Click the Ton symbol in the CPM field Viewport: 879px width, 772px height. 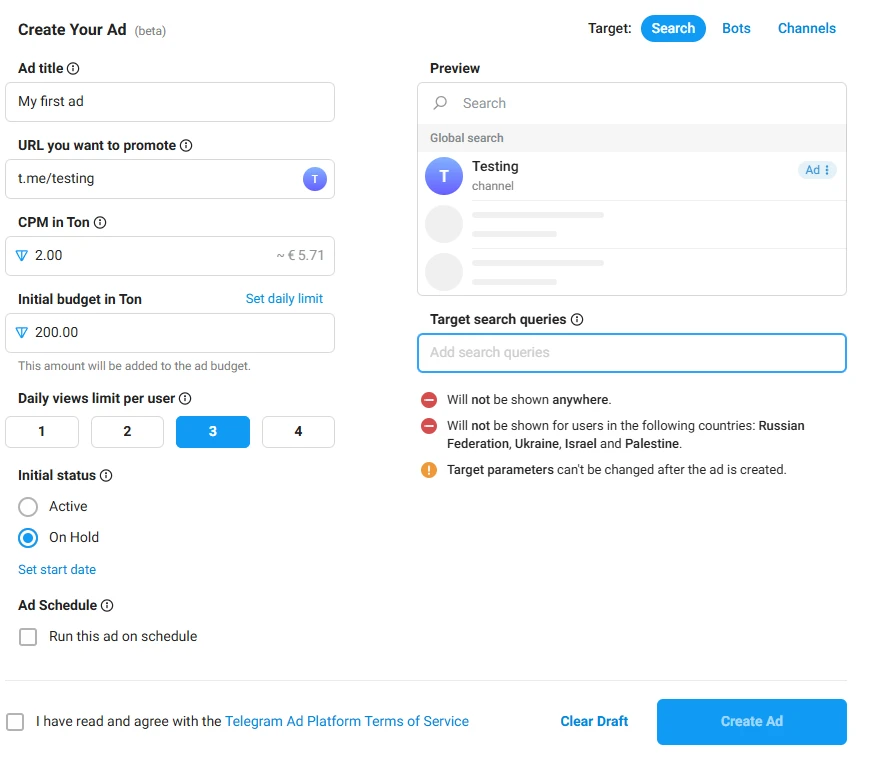[x=21, y=256]
